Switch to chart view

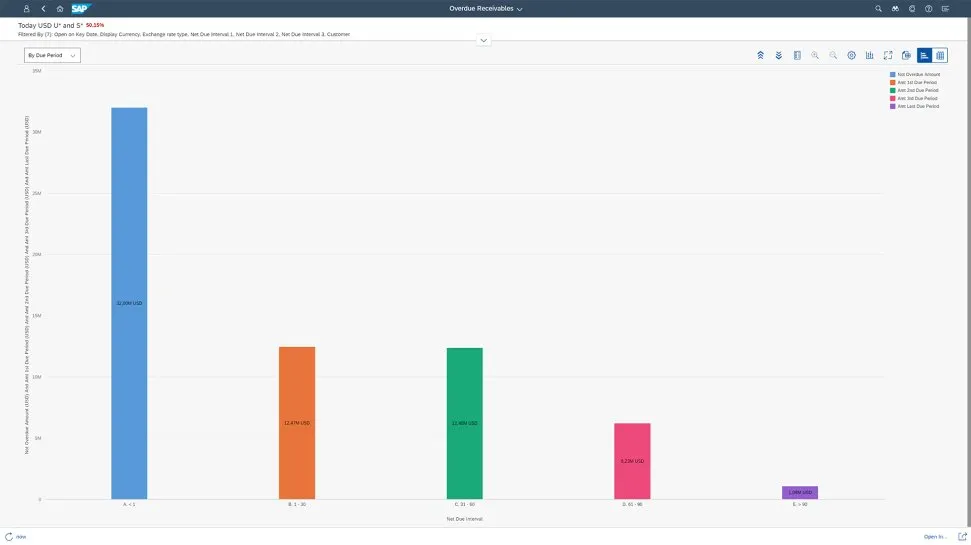pyautogui.click(x=925, y=55)
